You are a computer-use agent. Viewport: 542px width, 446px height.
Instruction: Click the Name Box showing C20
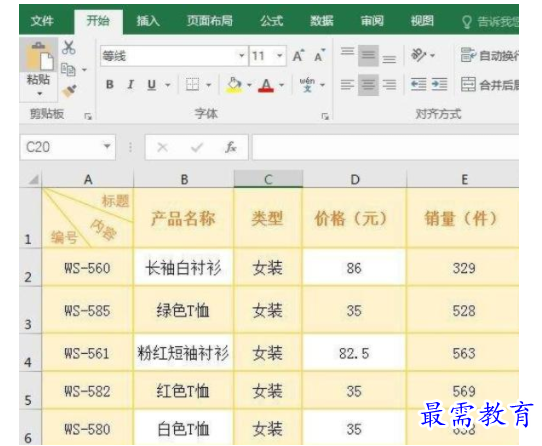point(68,147)
